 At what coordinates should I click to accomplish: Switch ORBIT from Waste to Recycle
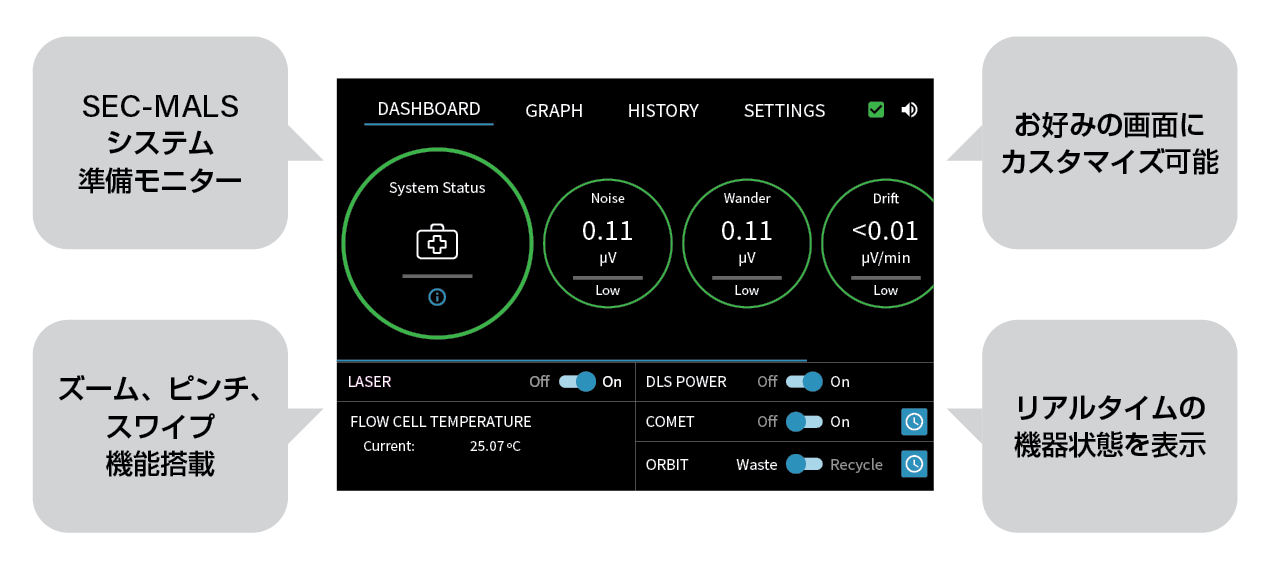(x=804, y=464)
